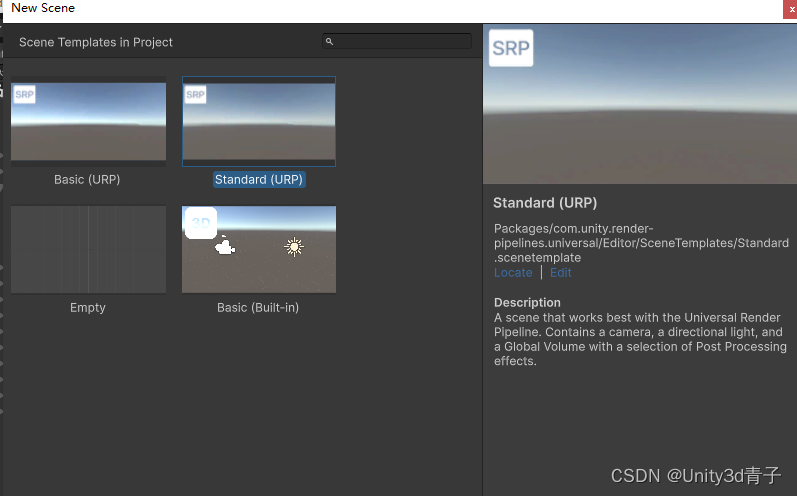
Task: Click the template package path text
Action: click(x=641, y=243)
